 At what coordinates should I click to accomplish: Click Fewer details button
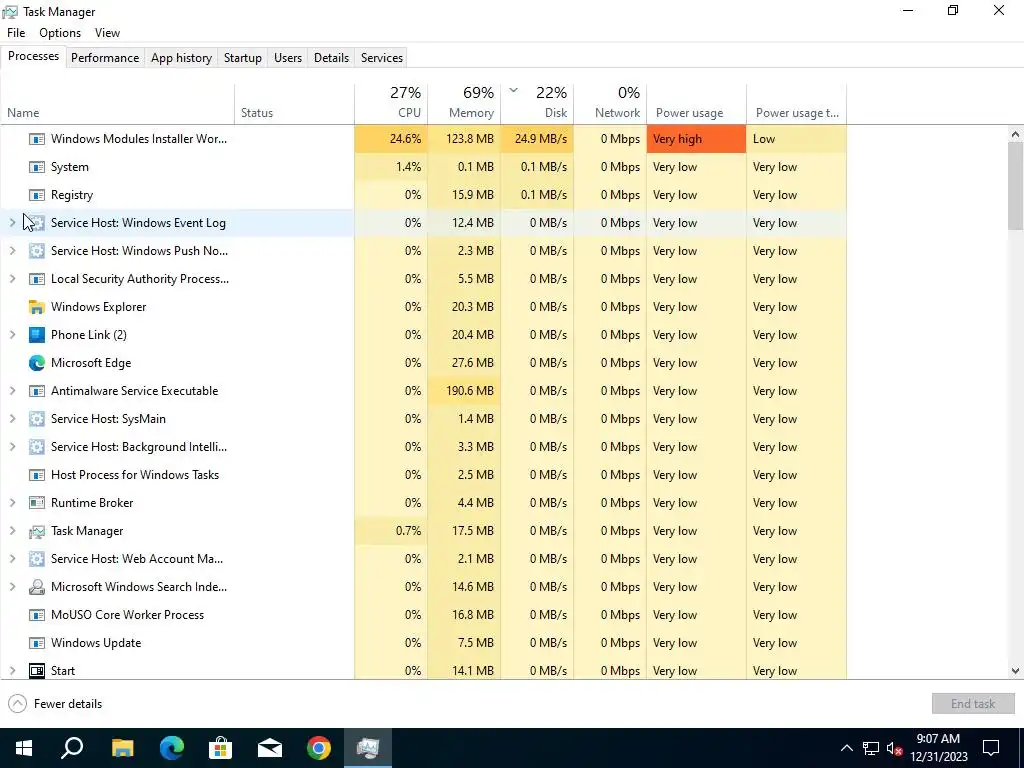point(56,704)
